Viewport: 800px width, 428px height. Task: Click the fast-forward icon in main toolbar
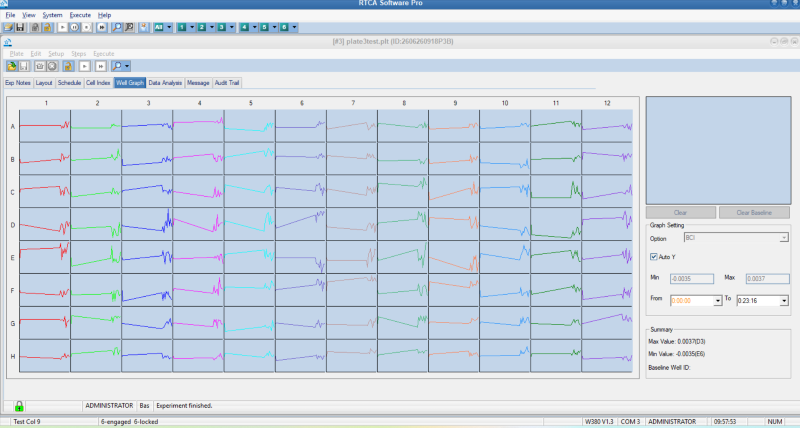coord(102,28)
